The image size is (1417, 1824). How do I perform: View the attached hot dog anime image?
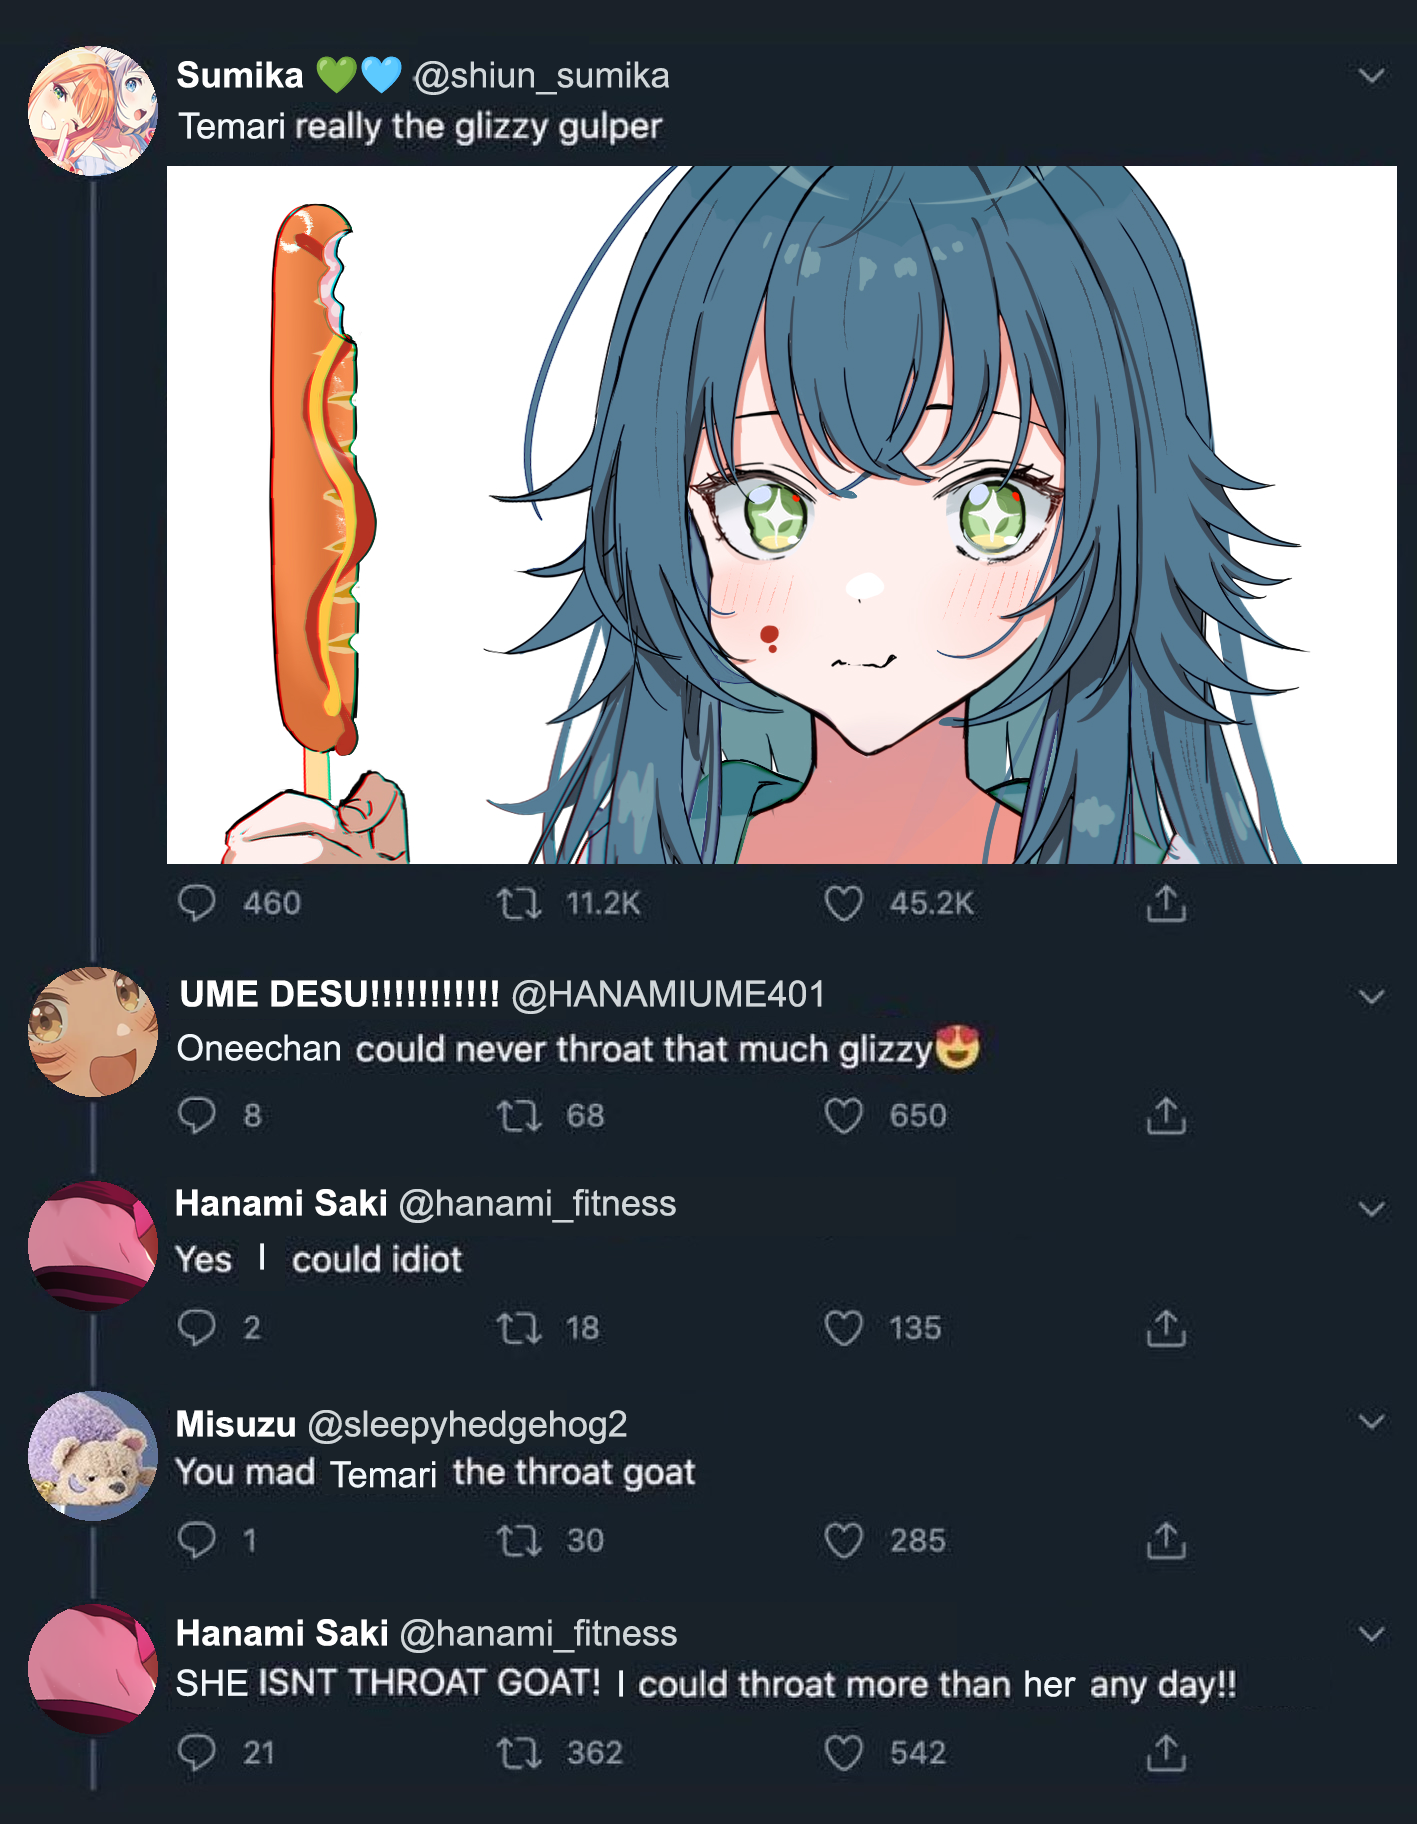click(781, 515)
